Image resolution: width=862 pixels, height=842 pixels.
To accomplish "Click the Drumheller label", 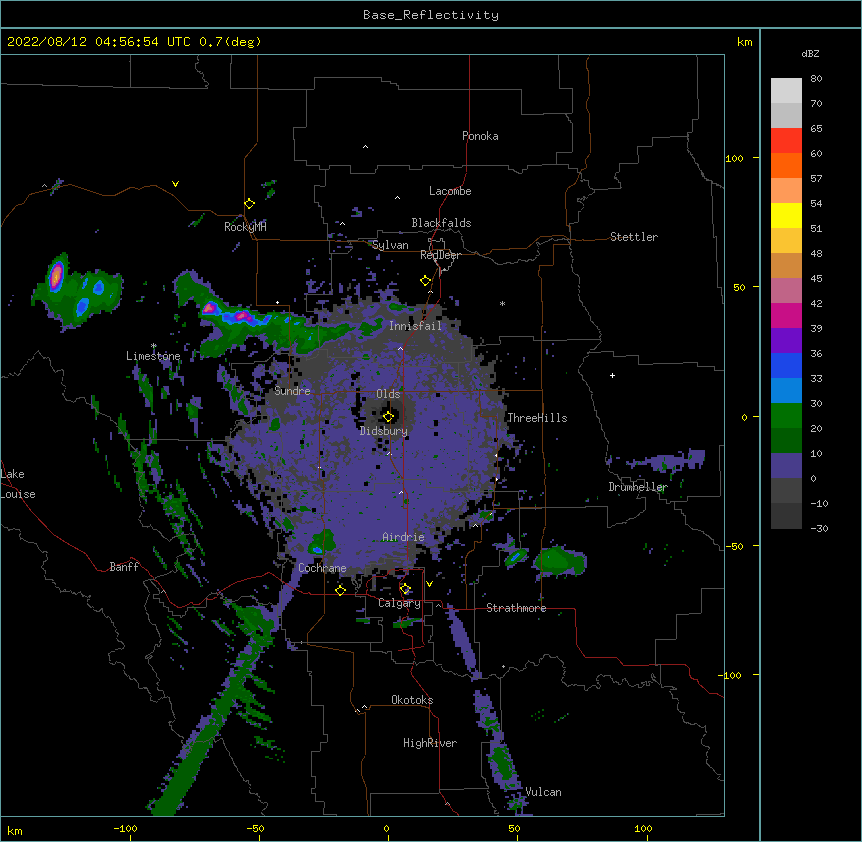I will tap(638, 487).
